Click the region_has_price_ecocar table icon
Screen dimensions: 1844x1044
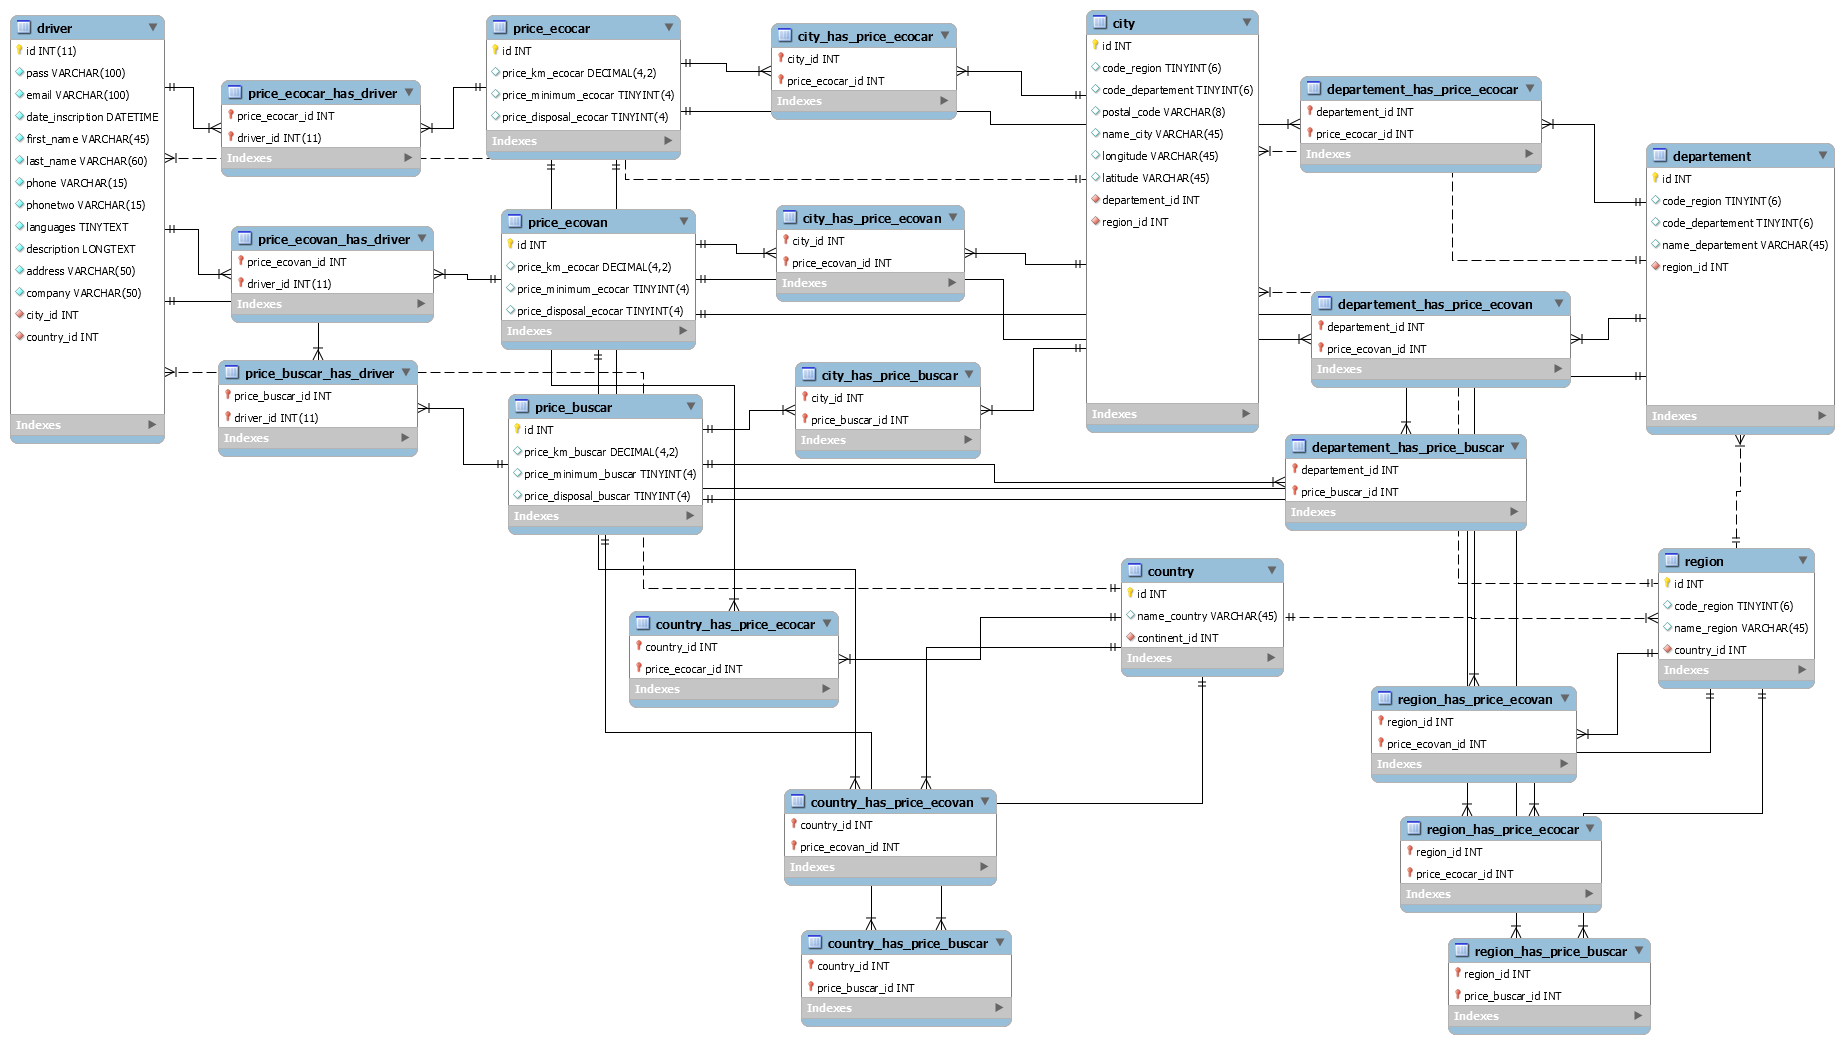point(1414,829)
